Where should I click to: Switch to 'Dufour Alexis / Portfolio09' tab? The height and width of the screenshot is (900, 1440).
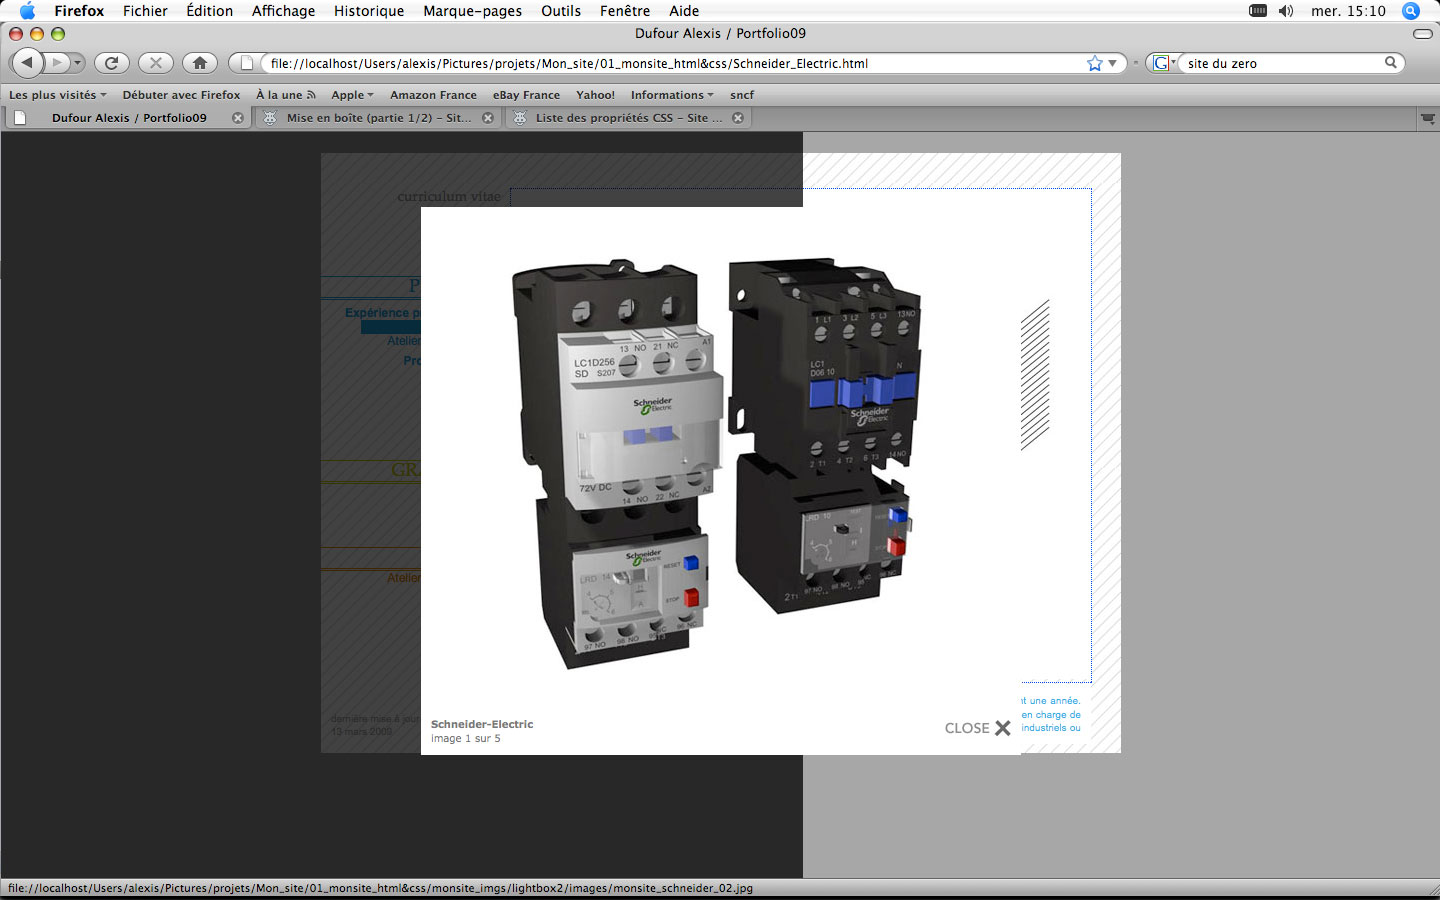coord(129,118)
